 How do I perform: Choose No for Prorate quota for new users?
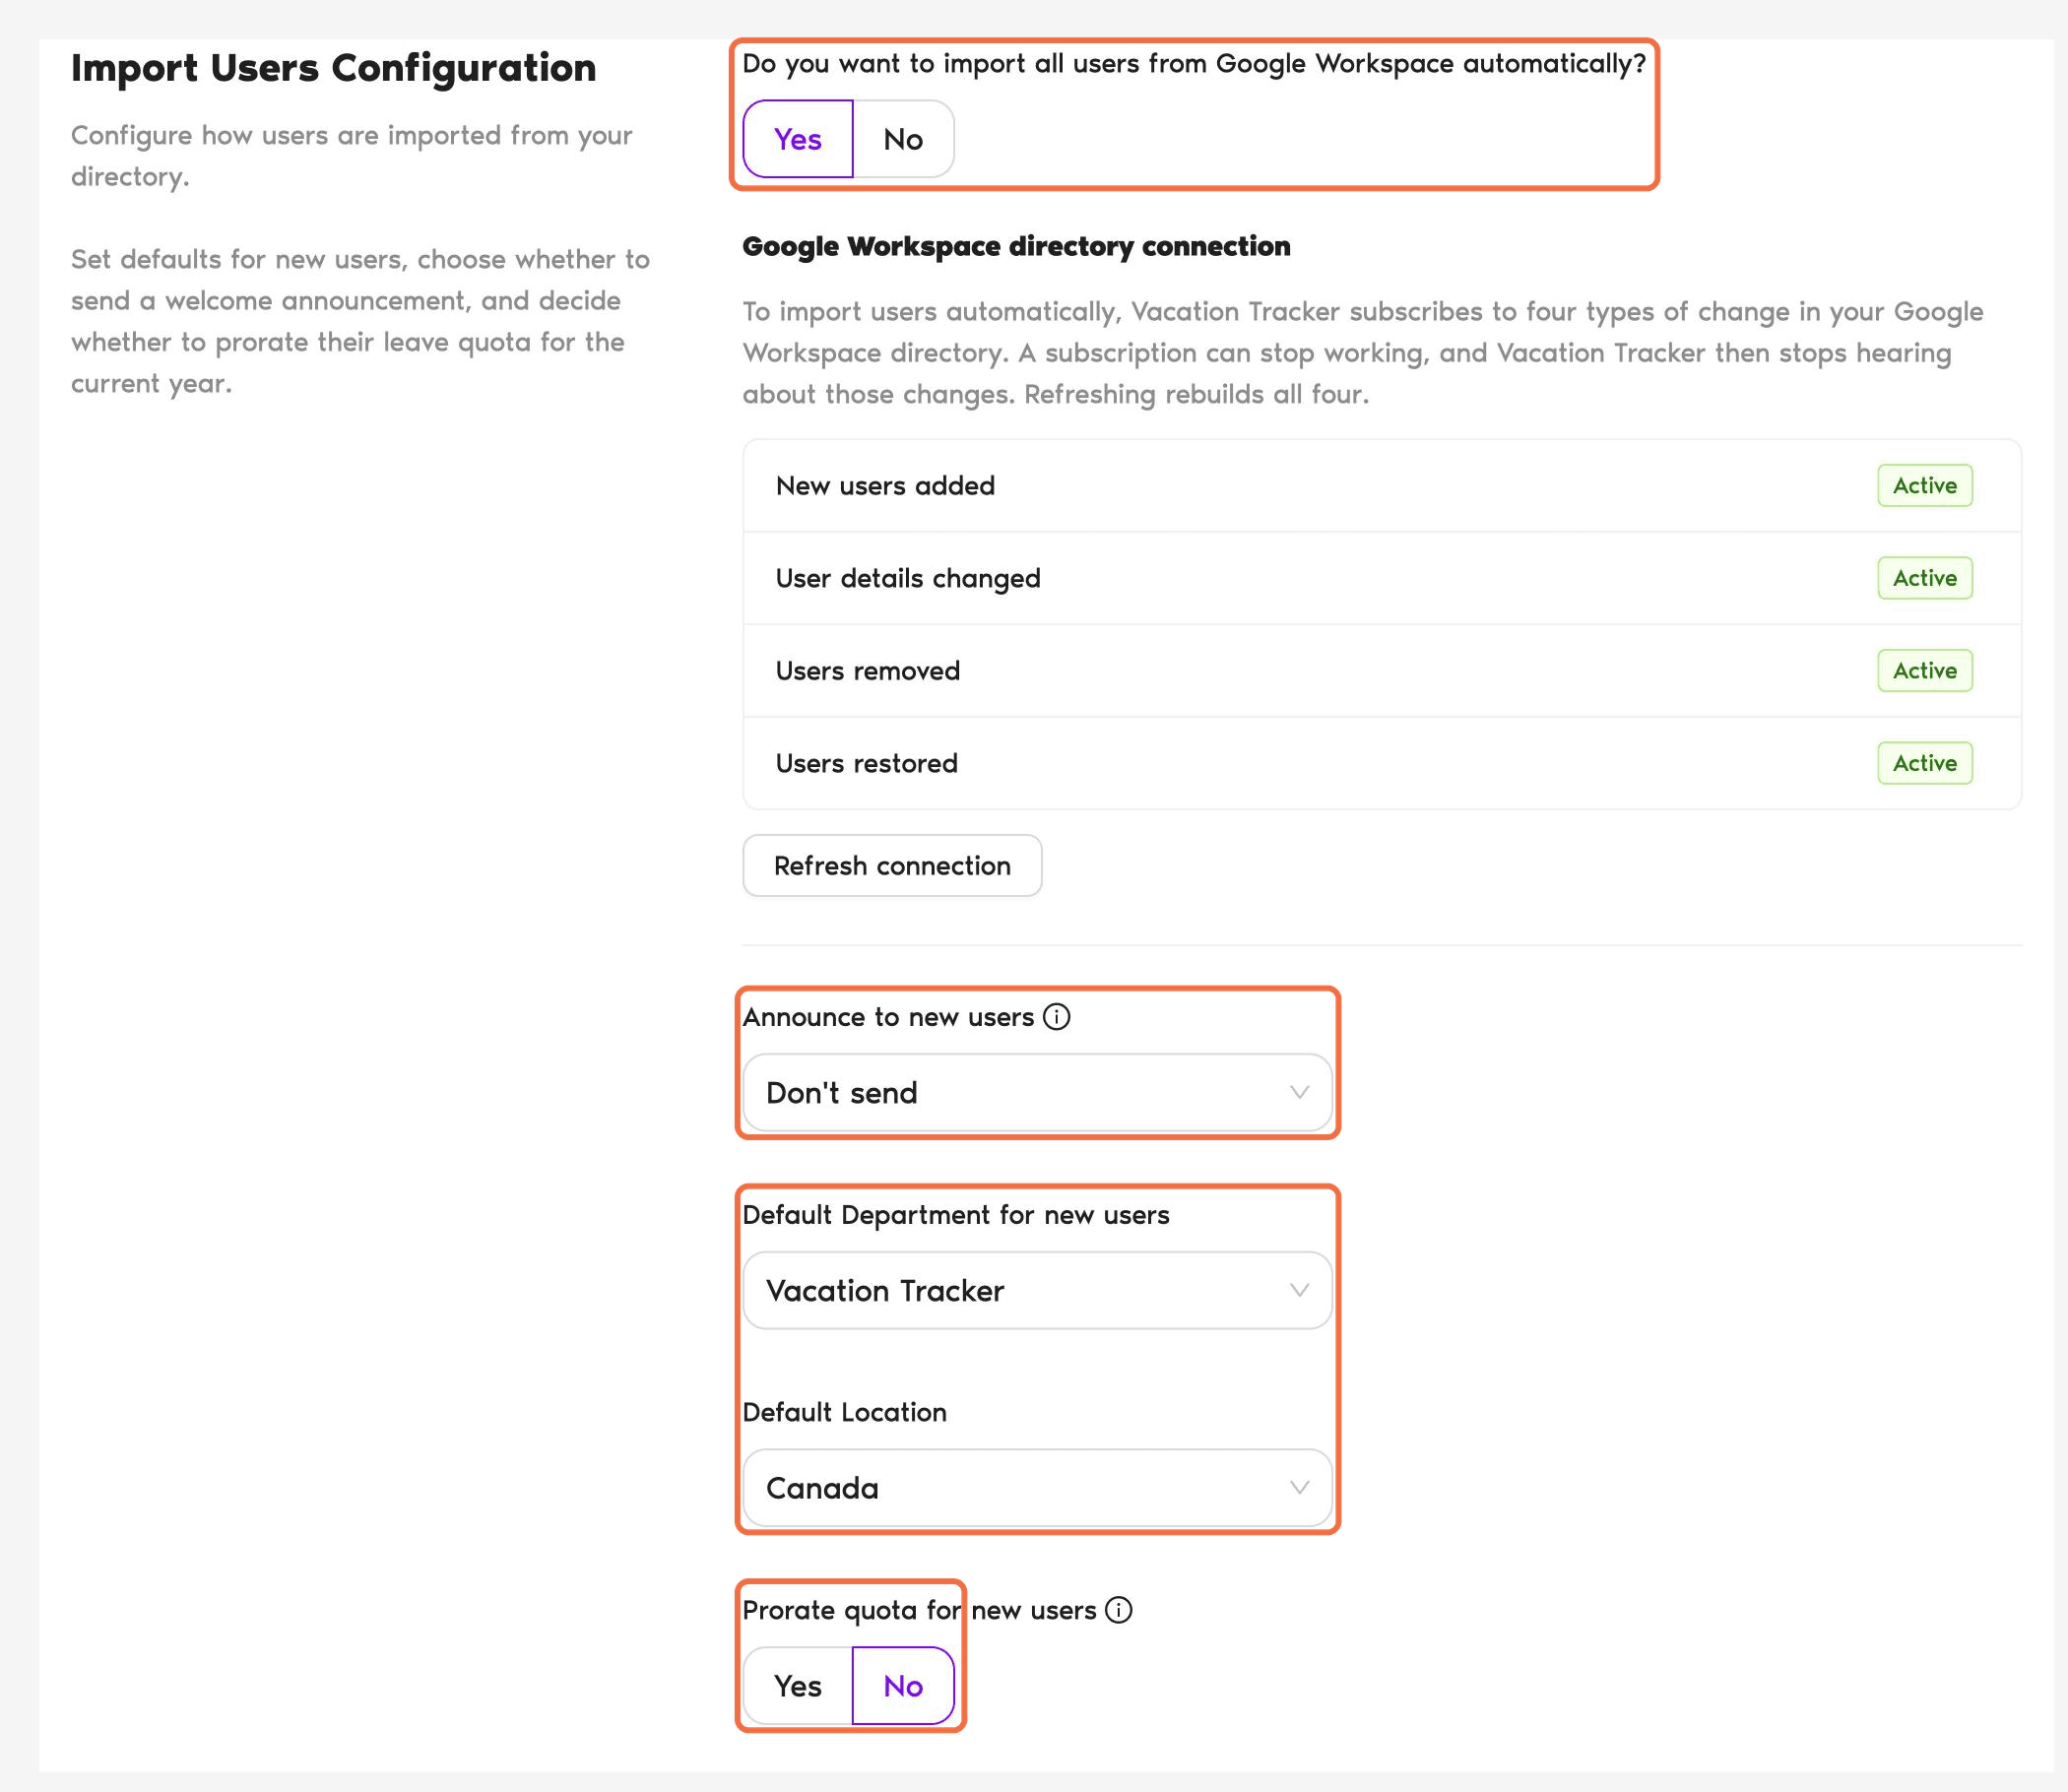(x=903, y=1686)
